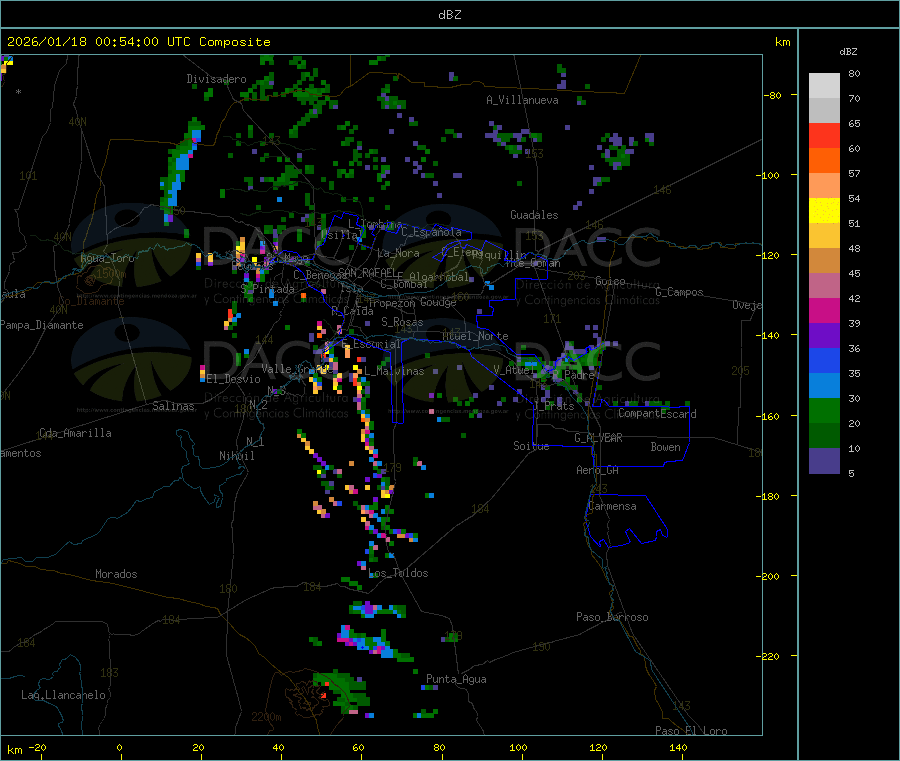
Task: Click the Divisadero map label
Action: [x=216, y=79]
